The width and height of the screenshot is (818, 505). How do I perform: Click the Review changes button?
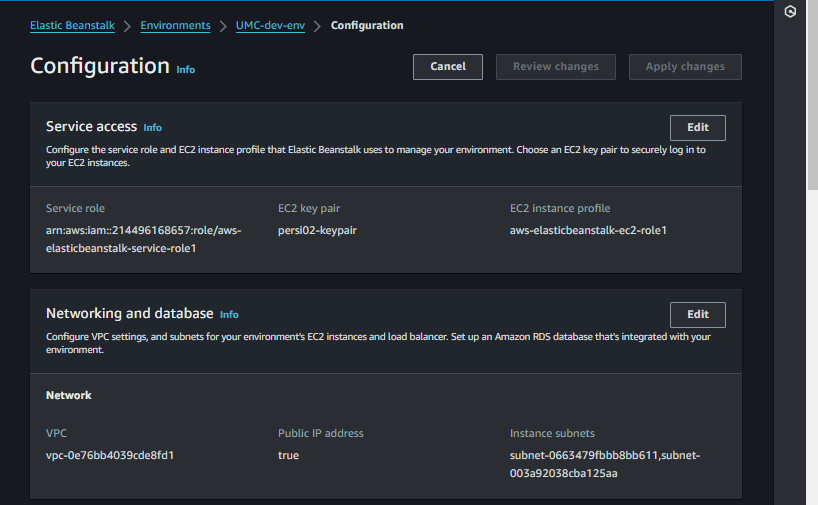click(556, 67)
